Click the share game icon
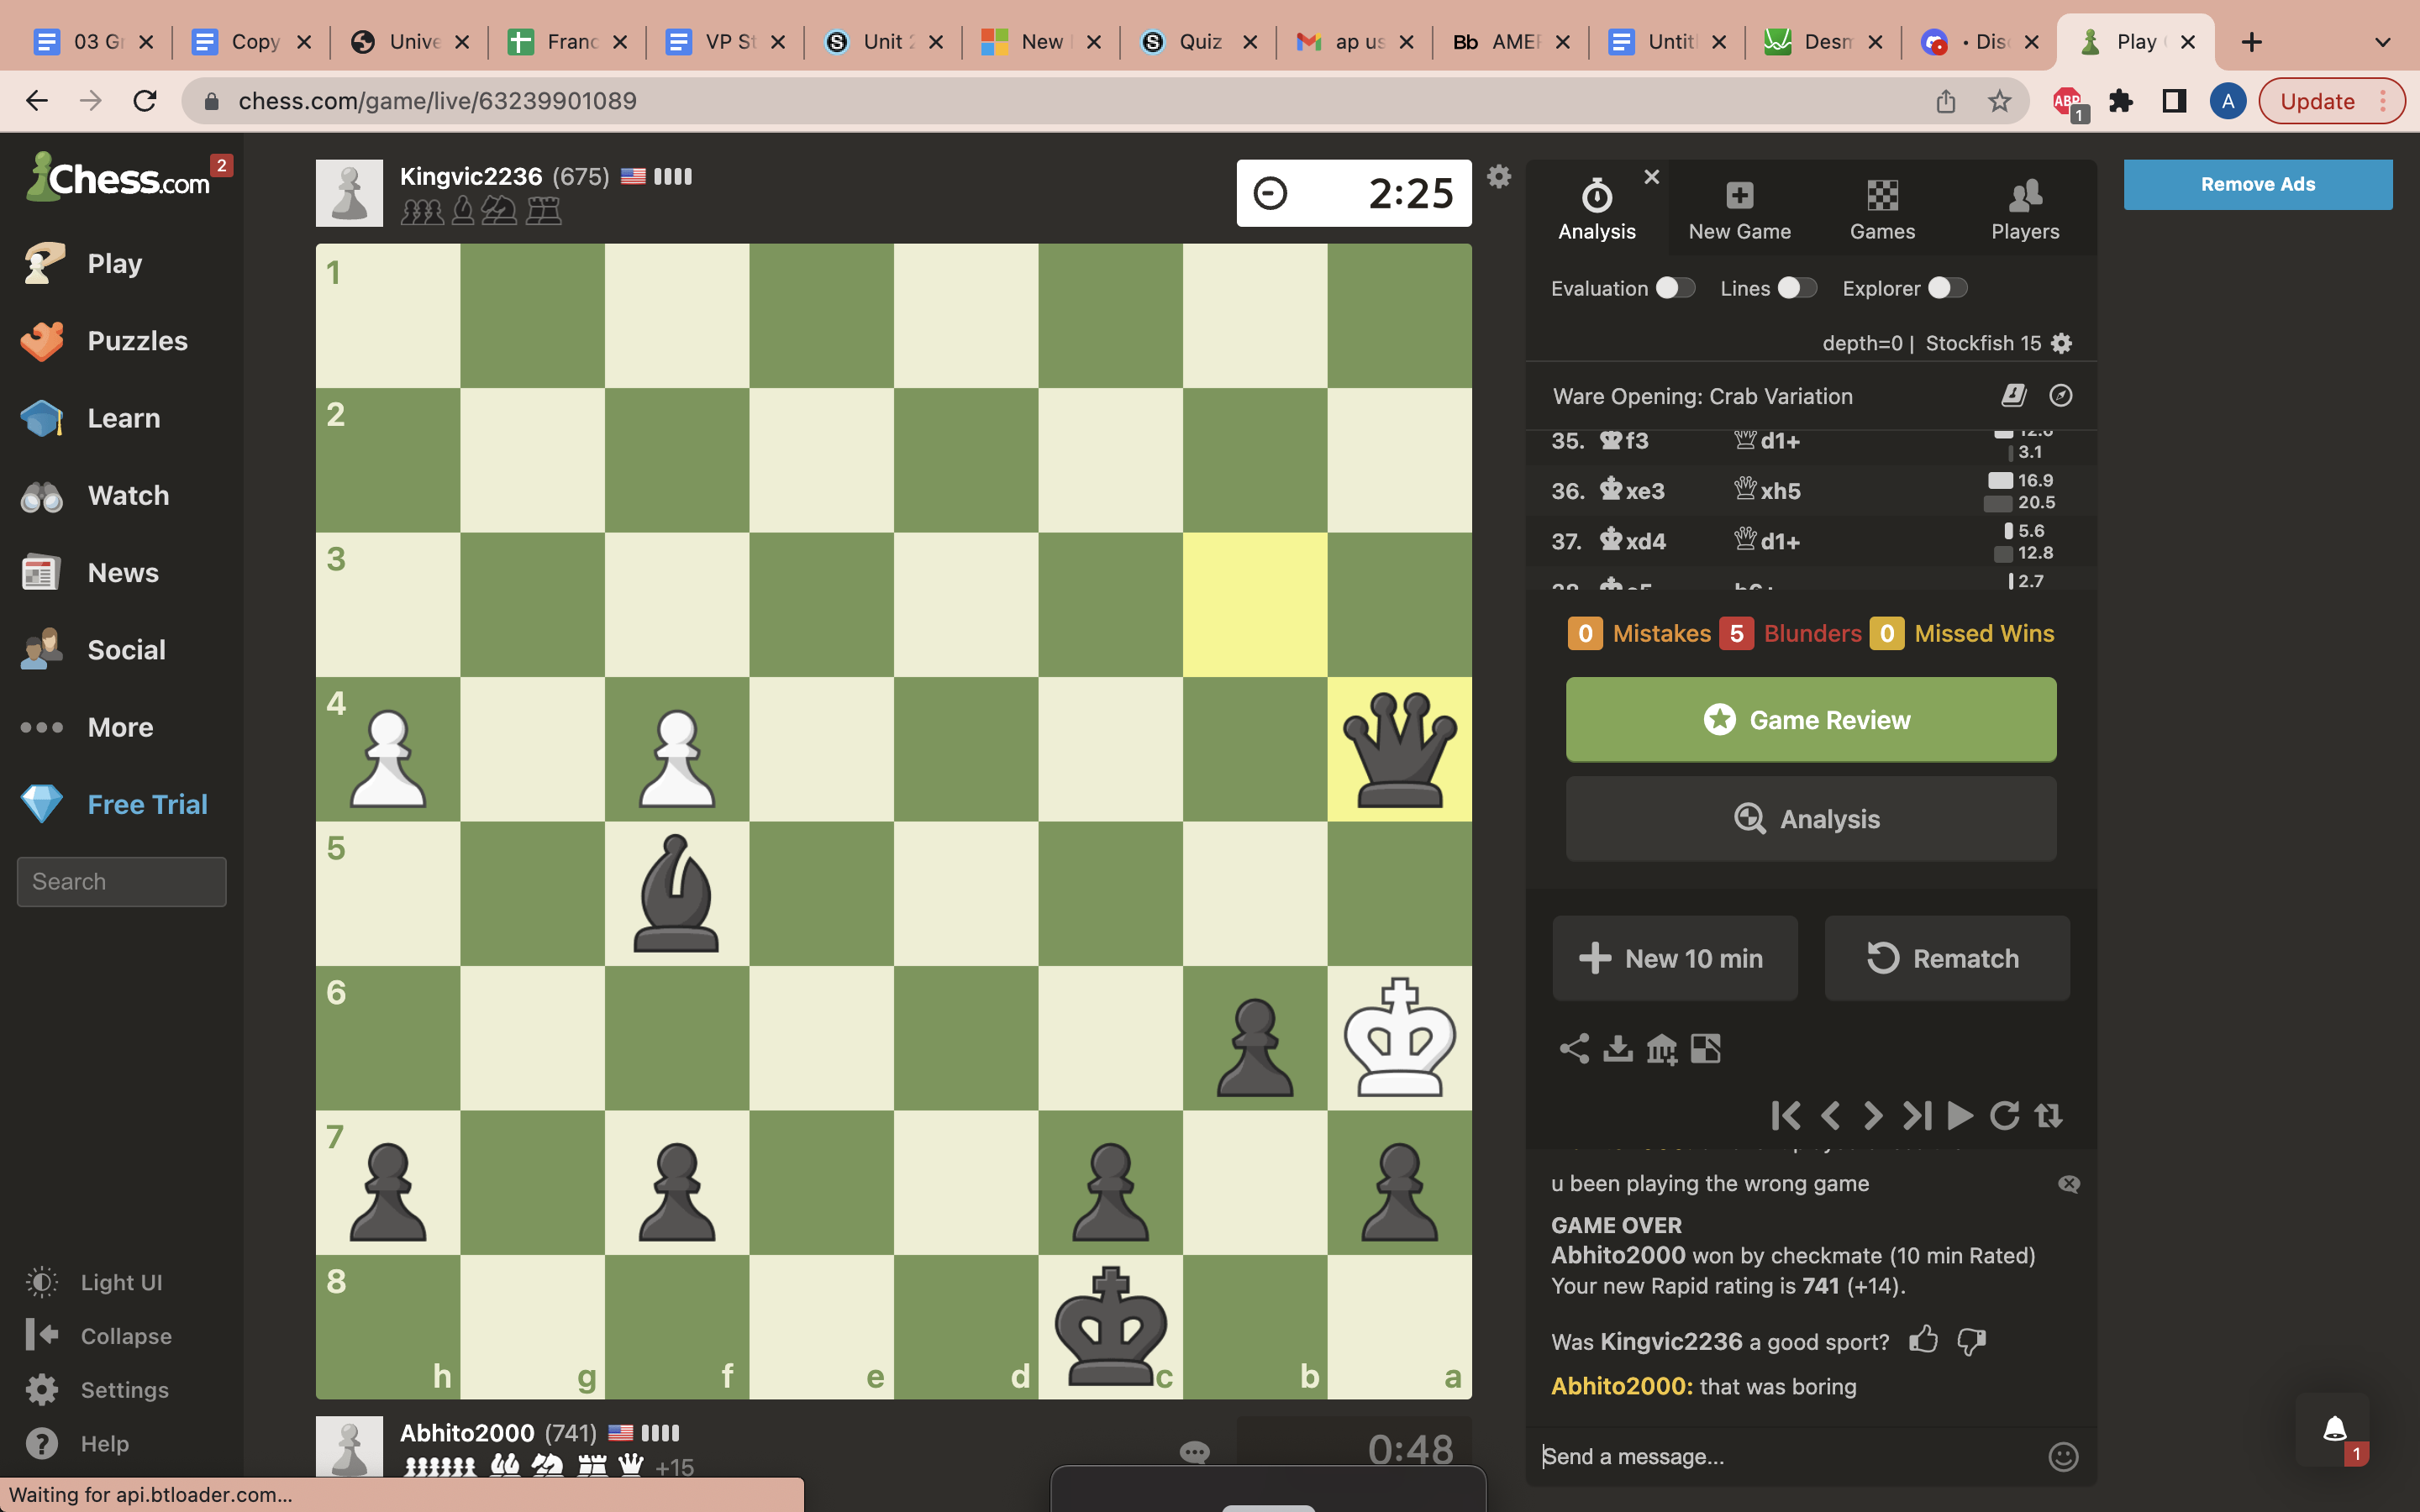Viewport: 2420px width, 1512px height. (x=1574, y=1048)
